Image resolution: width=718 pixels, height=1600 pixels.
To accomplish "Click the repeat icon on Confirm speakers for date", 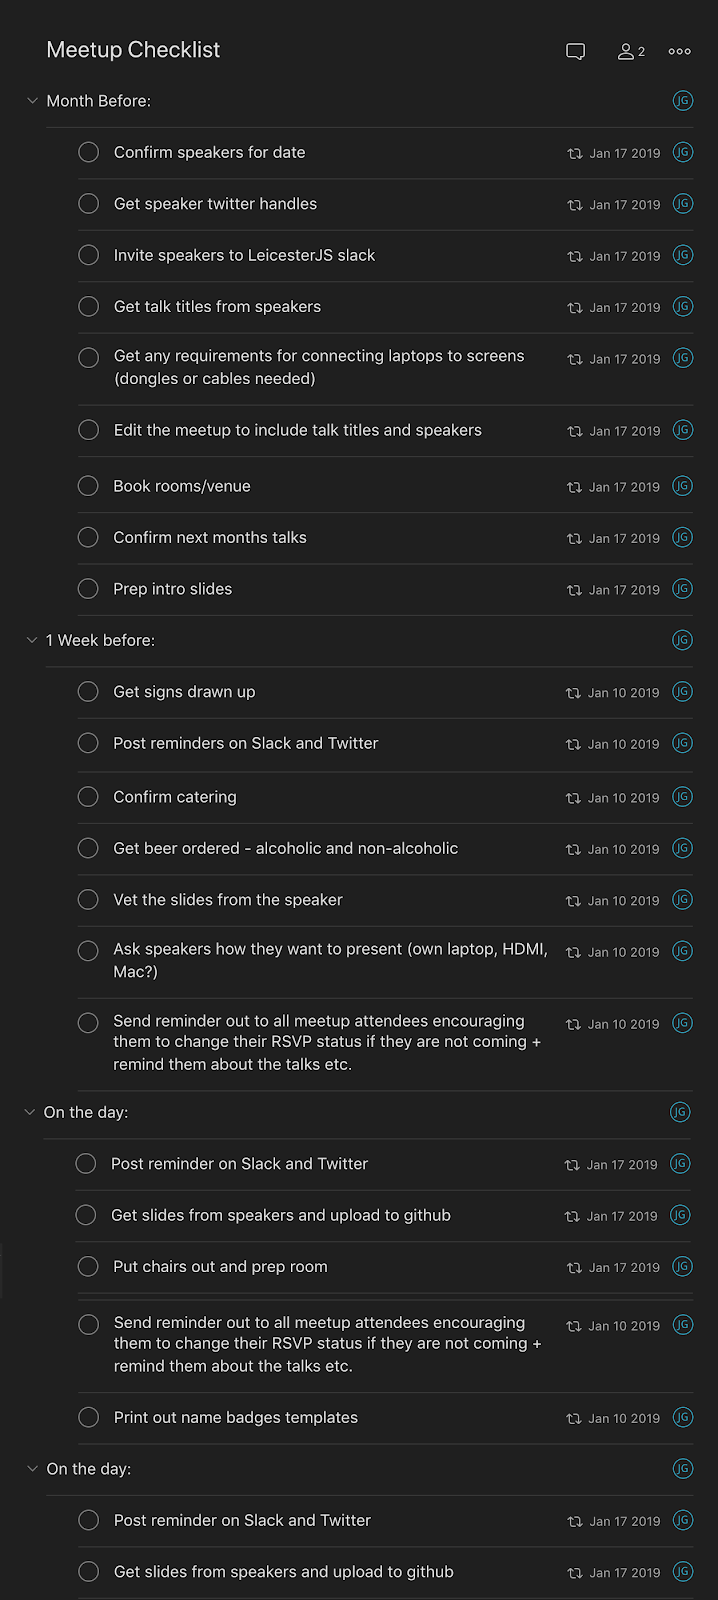I will pyautogui.click(x=575, y=154).
